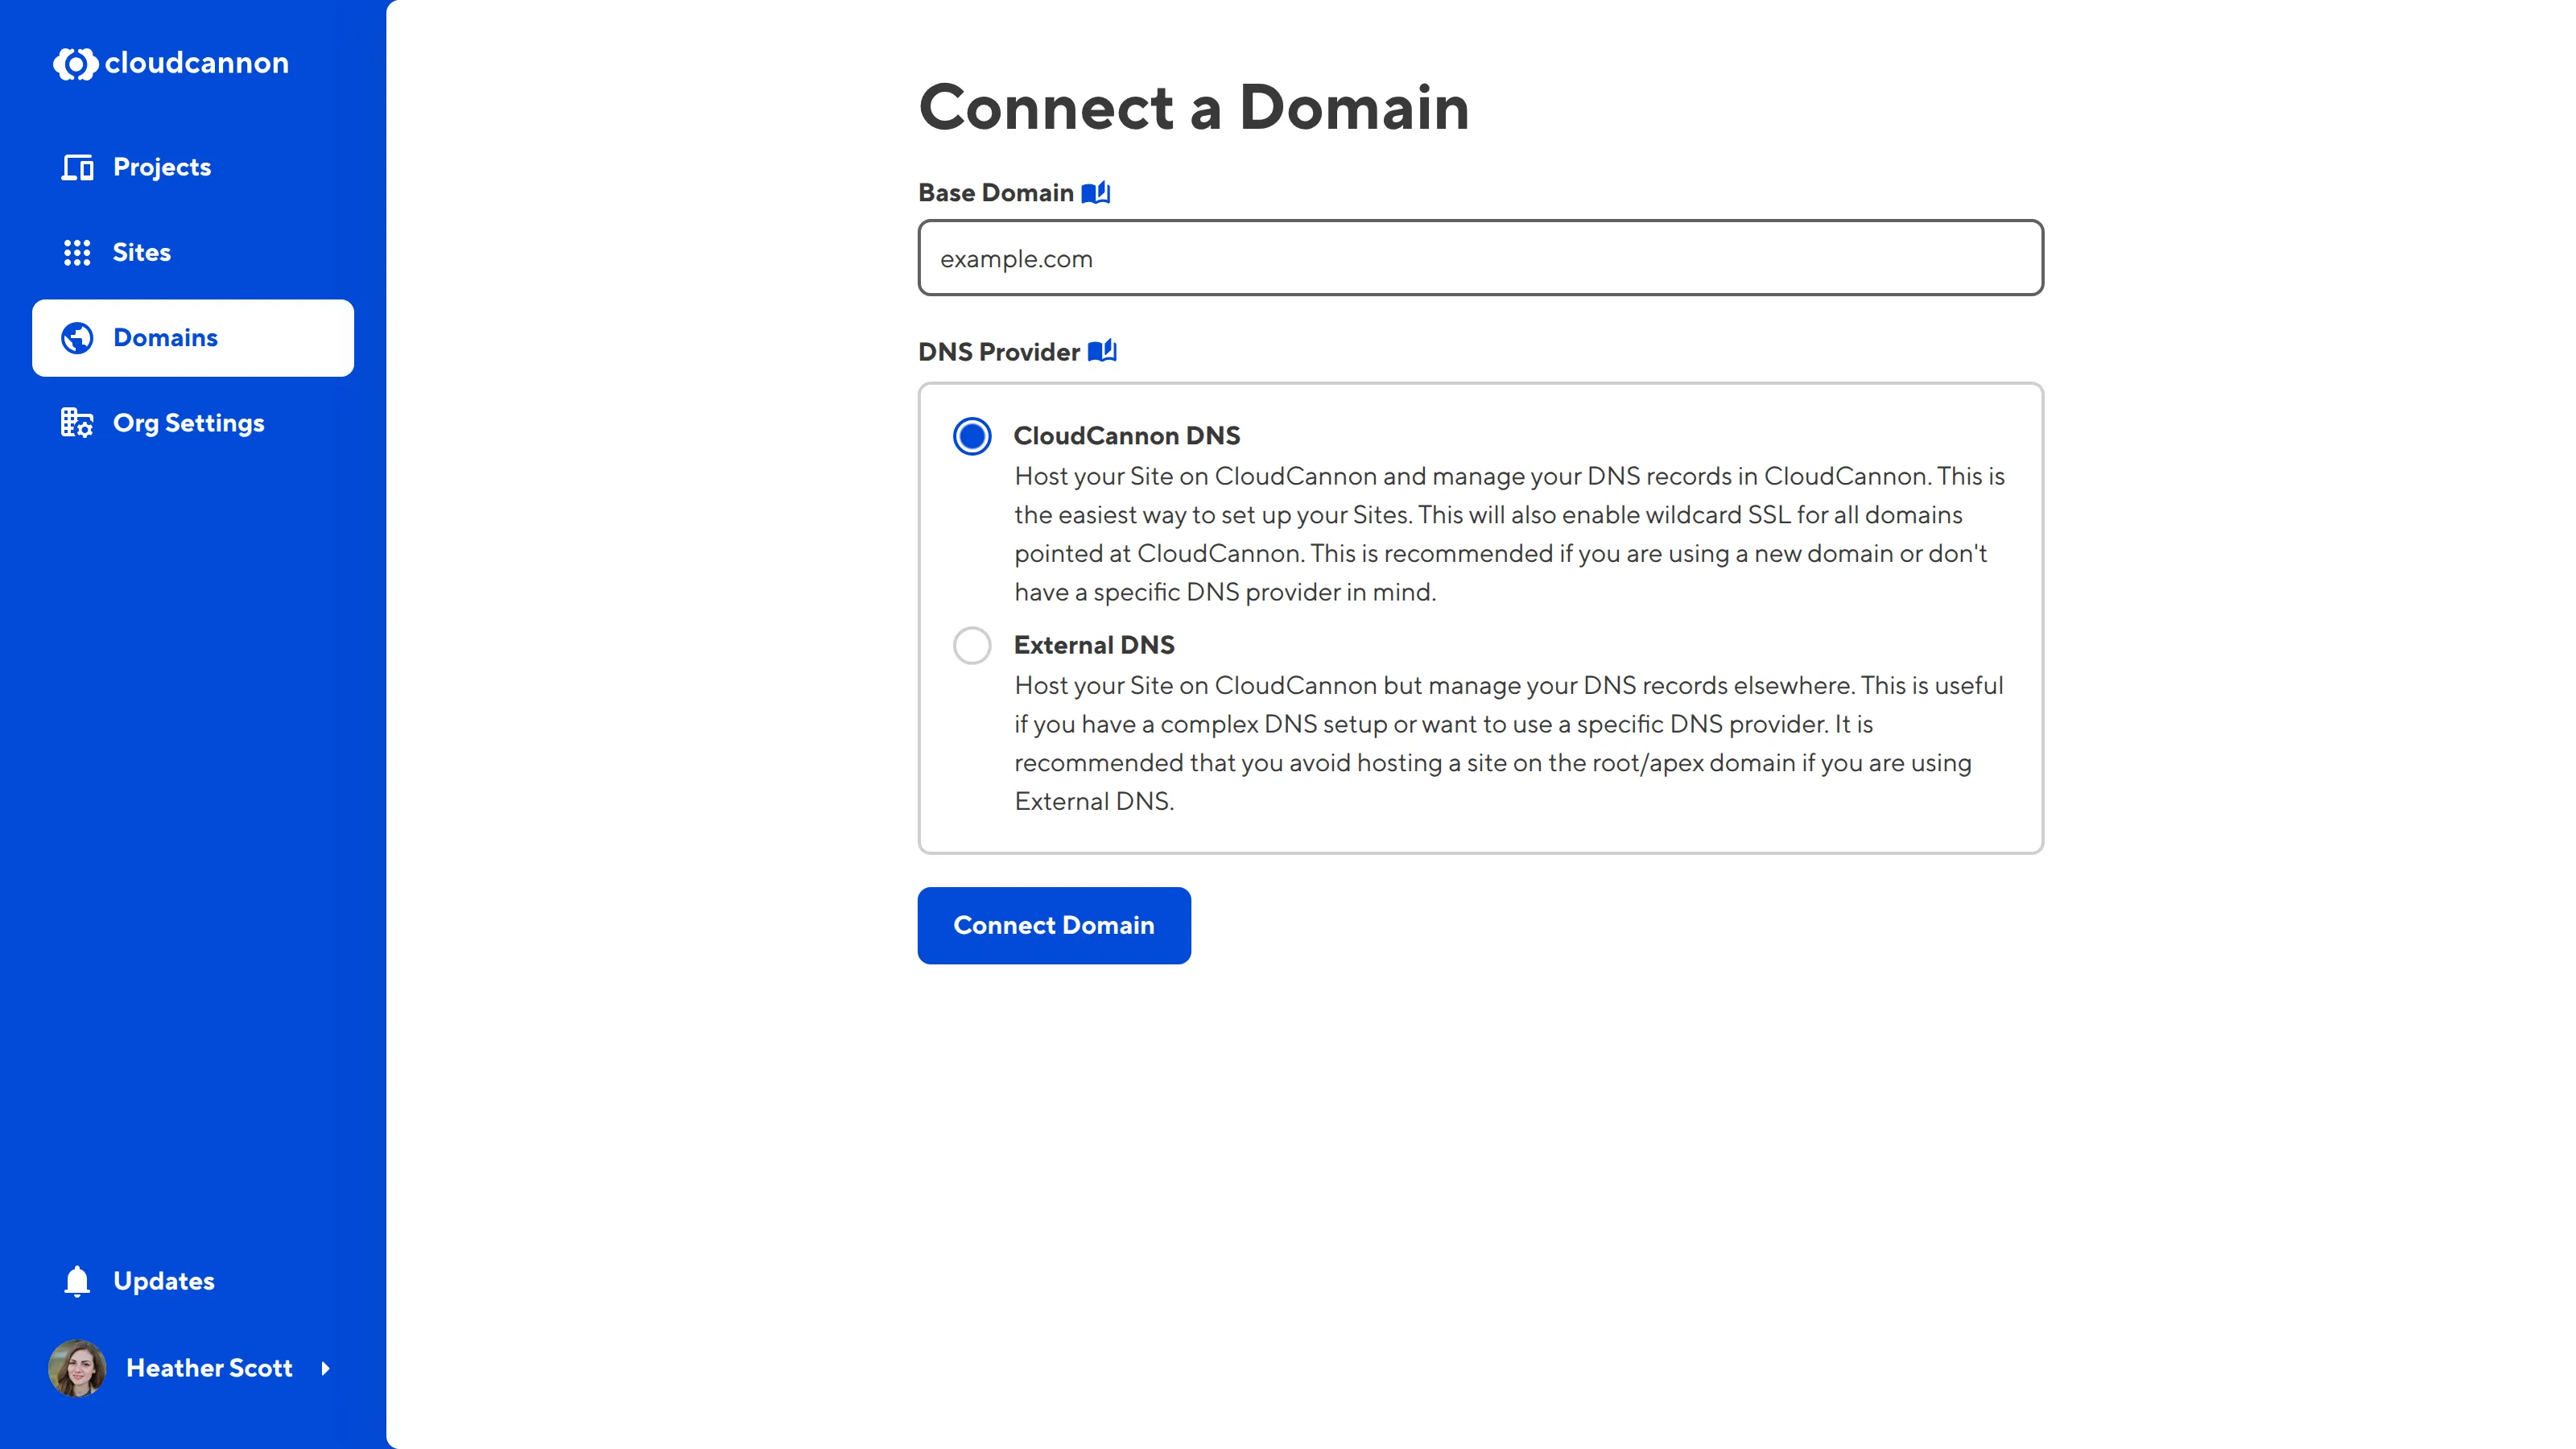Screen dimensions: 2576x1449
Task: Focus the example.com domain input field
Action: click(x=1480, y=258)
